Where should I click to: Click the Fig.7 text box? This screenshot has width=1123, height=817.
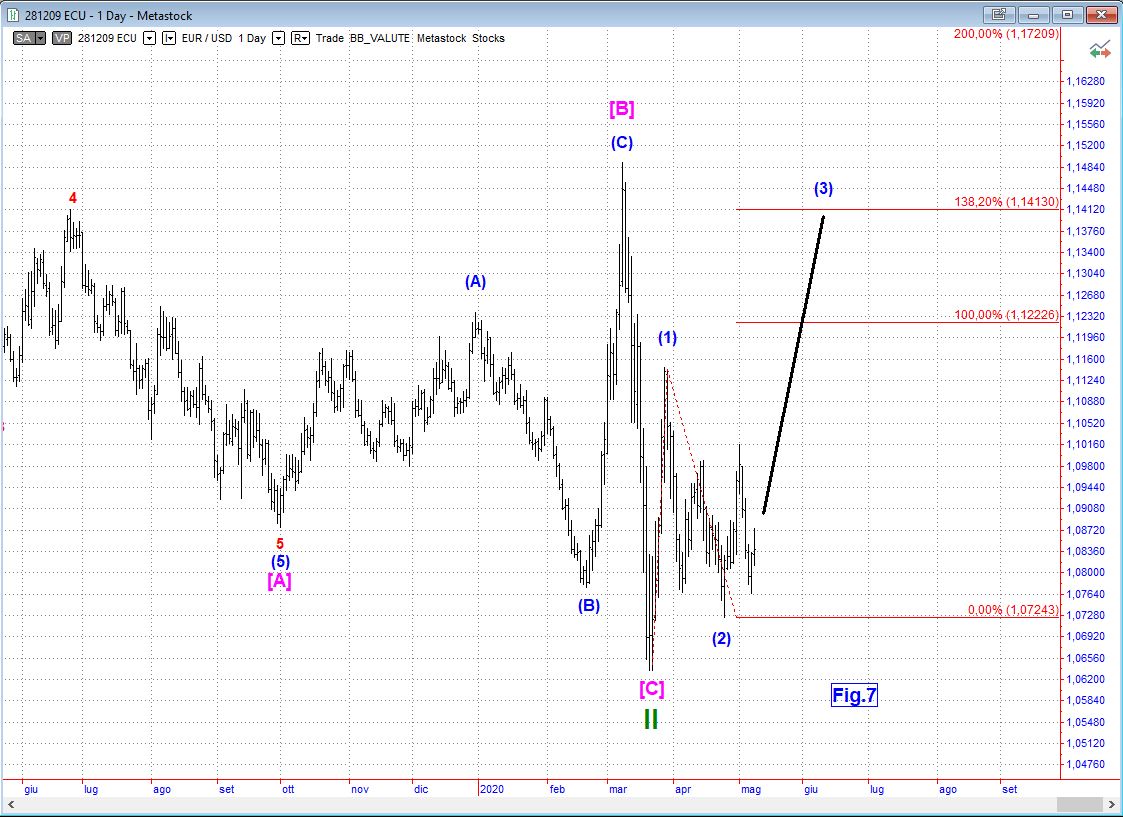click(854, 695)
